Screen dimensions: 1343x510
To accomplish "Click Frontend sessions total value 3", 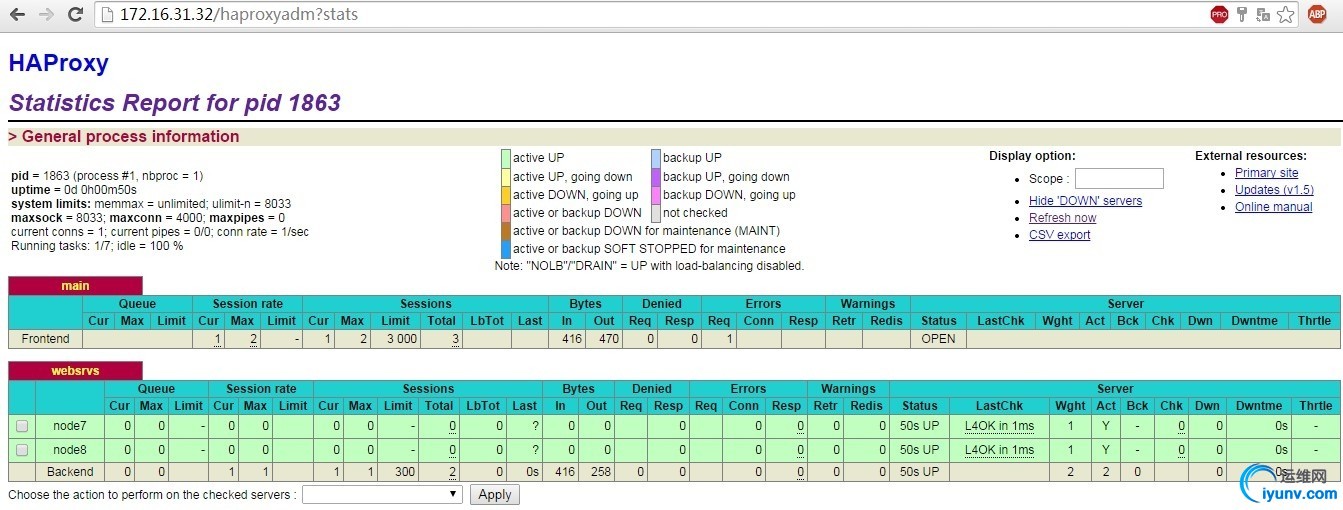I will 455,339.
